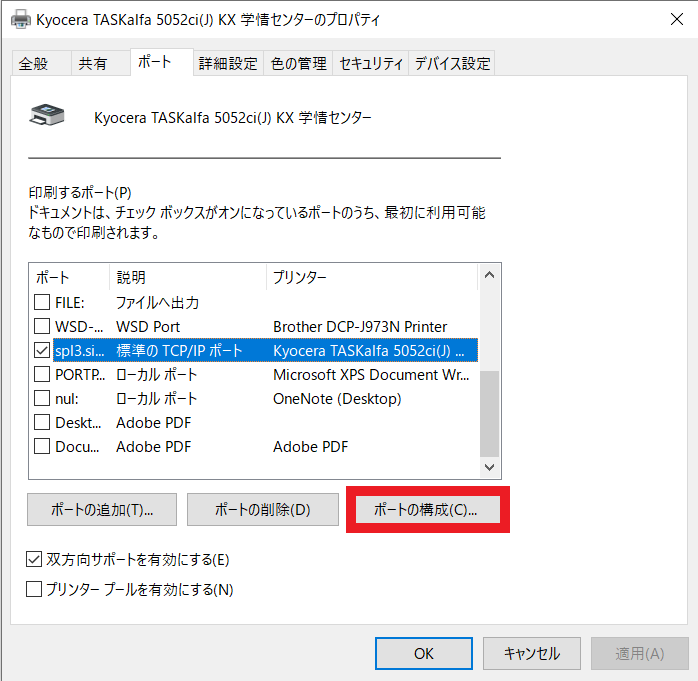Click the プリンター column header

[372, 277]
